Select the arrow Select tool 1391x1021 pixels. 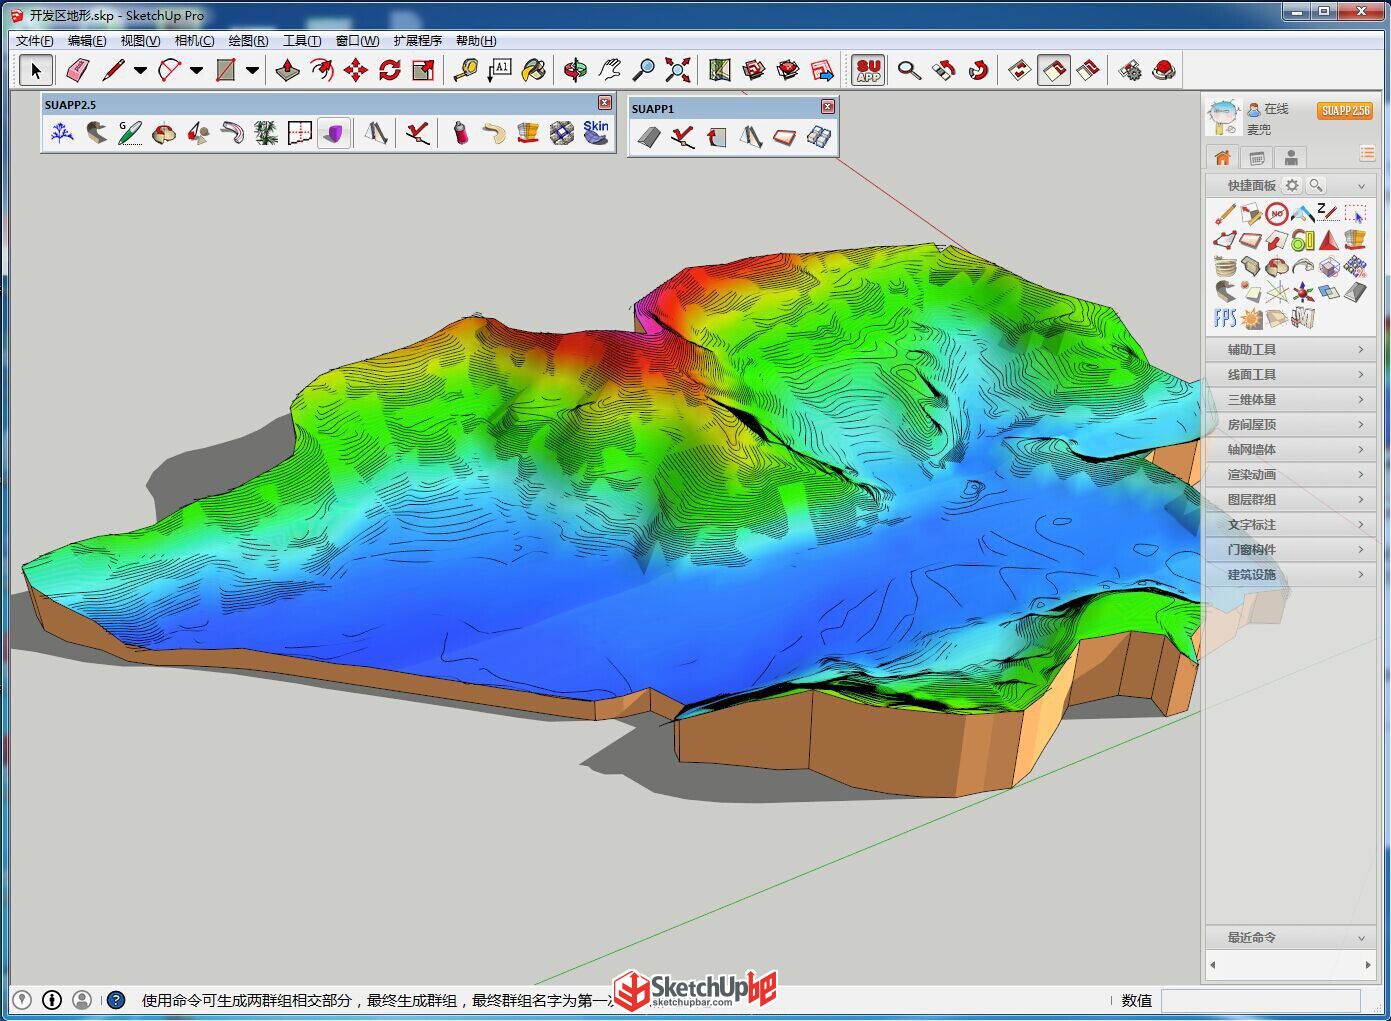click(35, 70)
